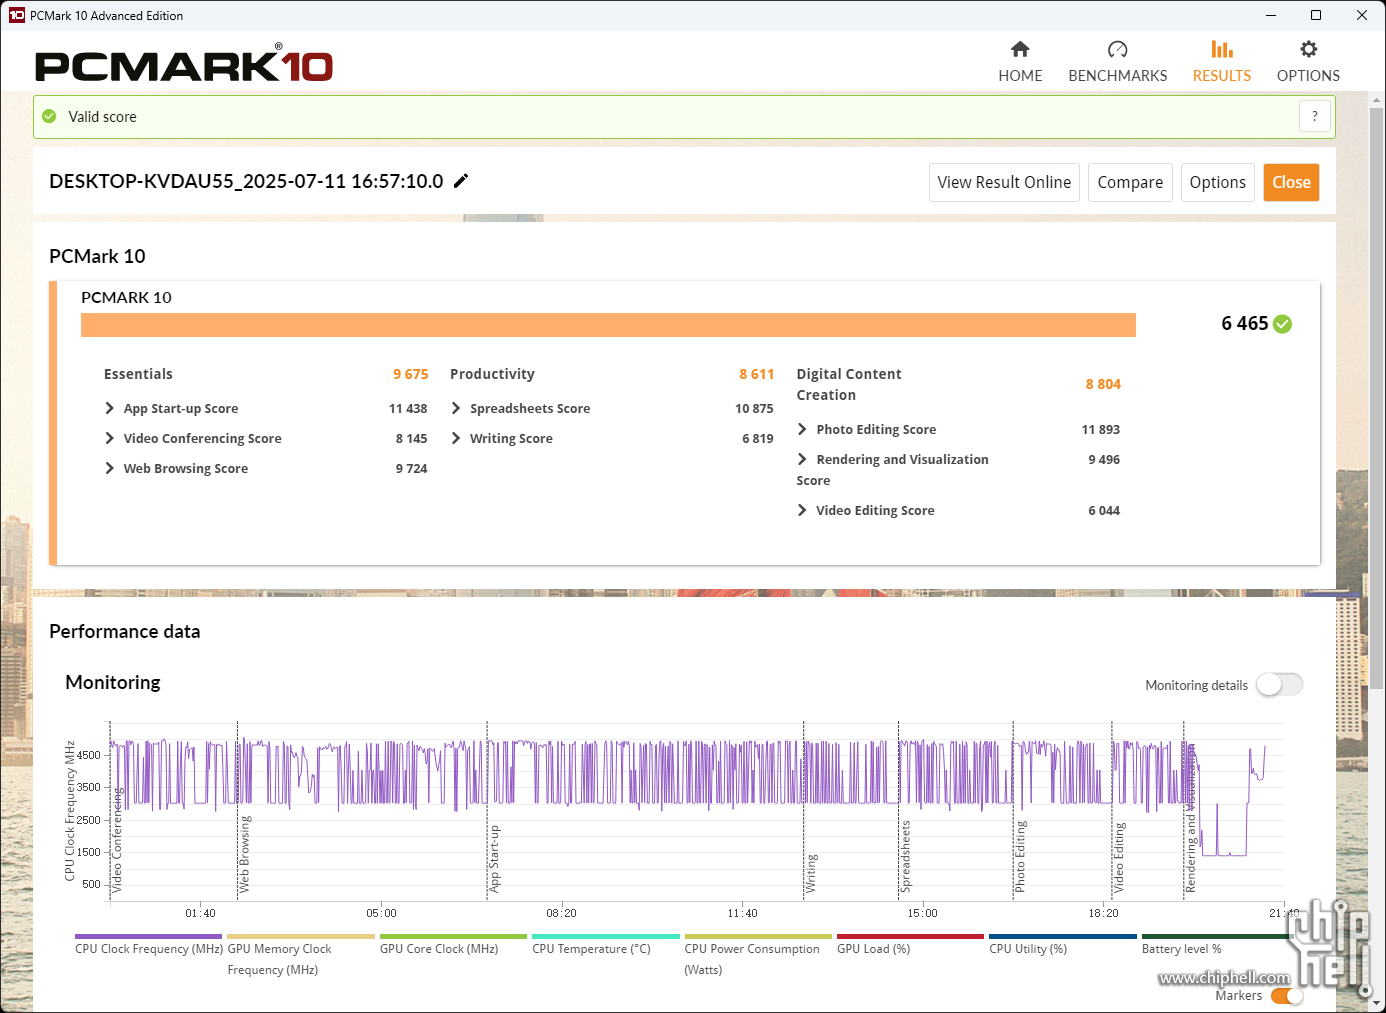The height and width of the screenshot is (1013, 1386).
Task: Click the Writing marker on the graph
Action: tap(811, 873)
